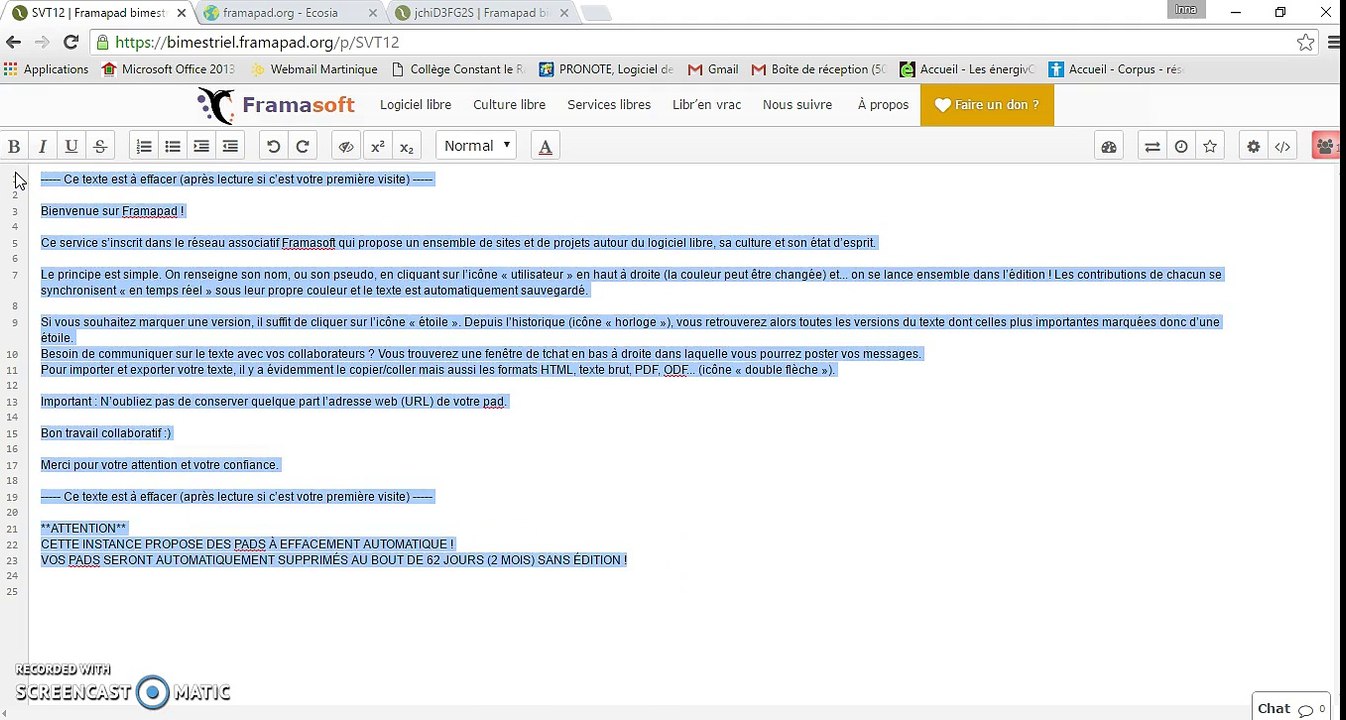Insert an ordered numbered list
This screenshot has width=1346, height=720.
coord(144,146)
